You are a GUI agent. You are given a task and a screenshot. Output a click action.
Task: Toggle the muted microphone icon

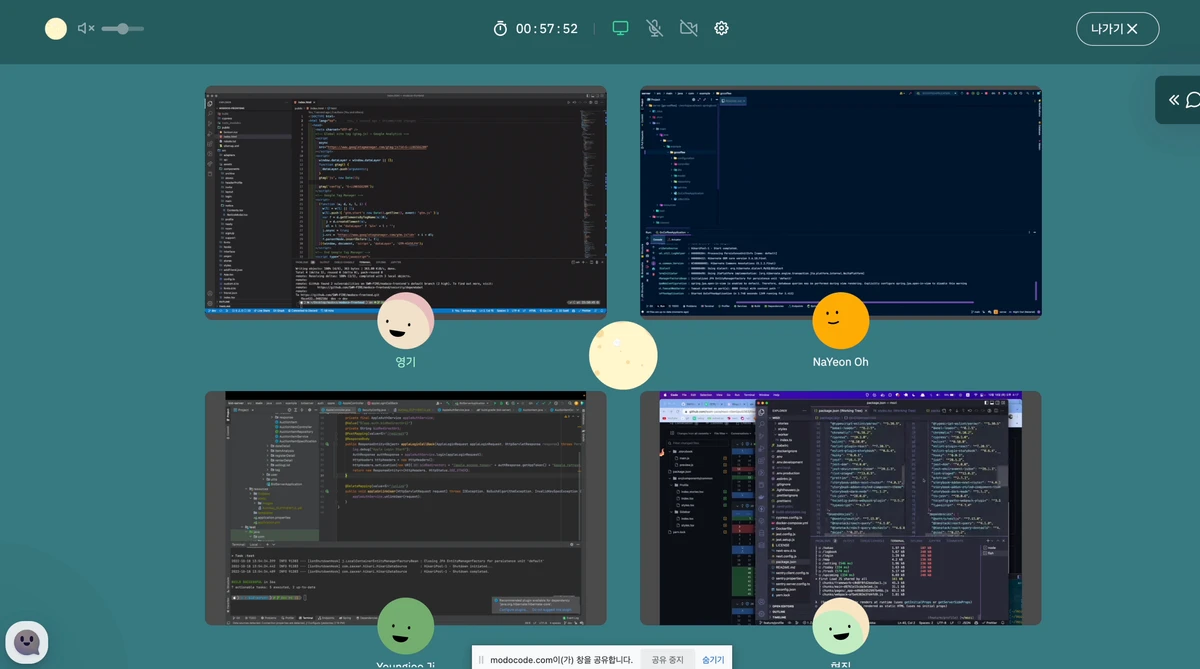click(x=654, y=28)
